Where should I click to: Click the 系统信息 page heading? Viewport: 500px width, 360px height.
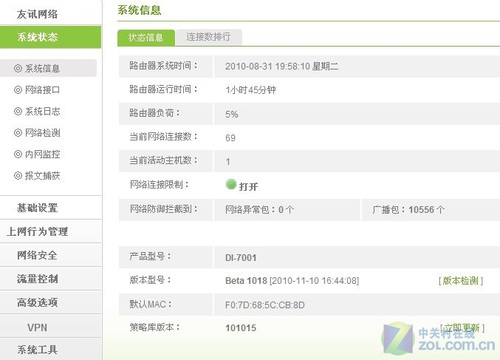click(x=139, y=10)
